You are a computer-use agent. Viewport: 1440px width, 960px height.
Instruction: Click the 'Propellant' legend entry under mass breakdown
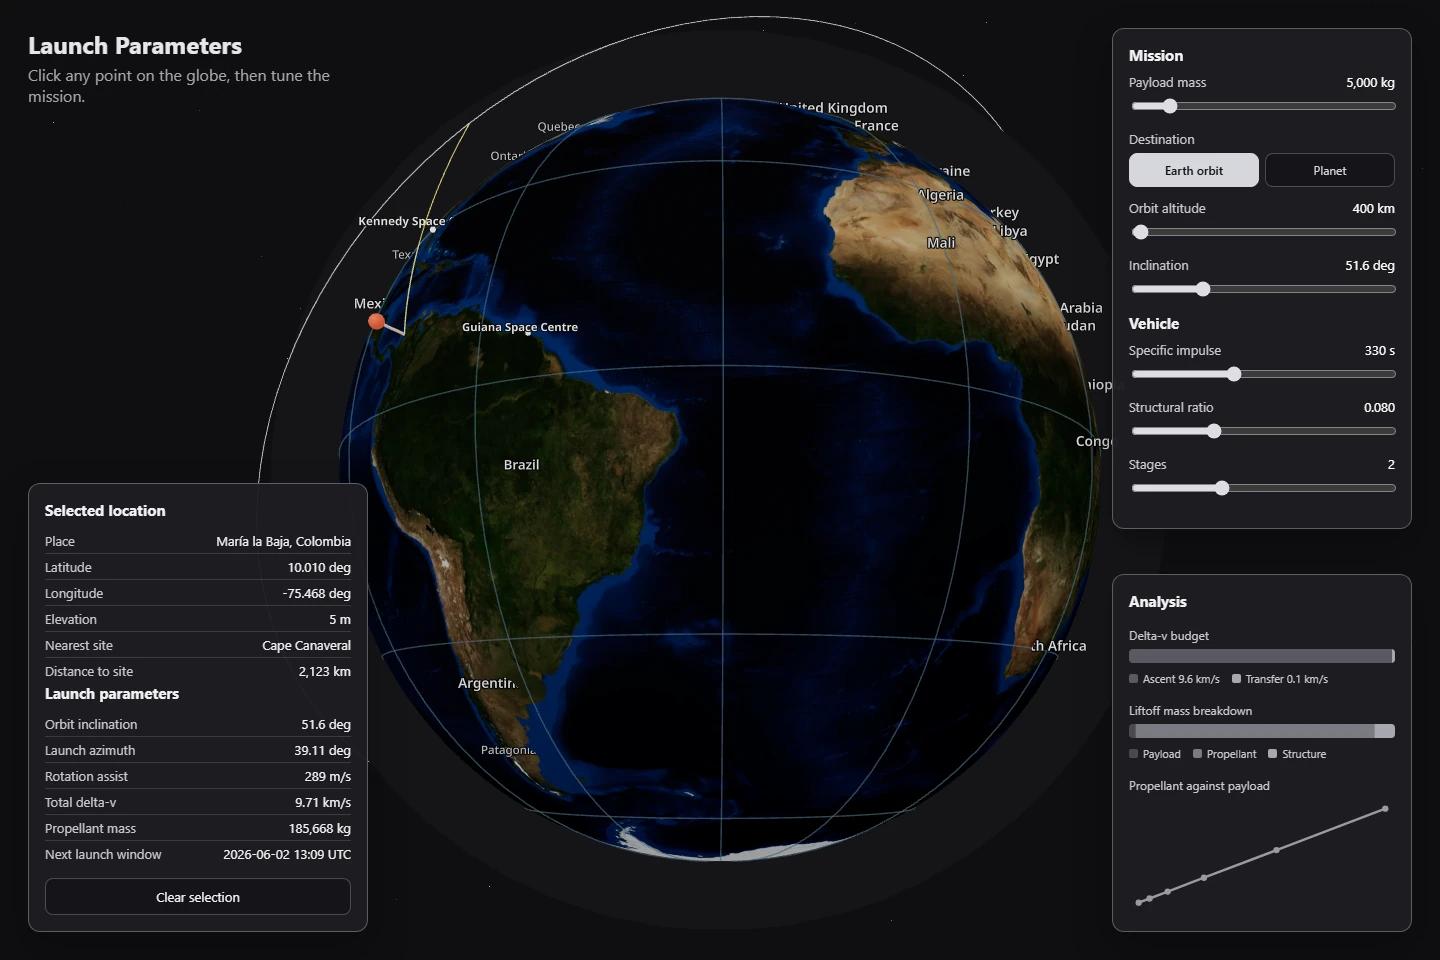tap(1225, 754)
